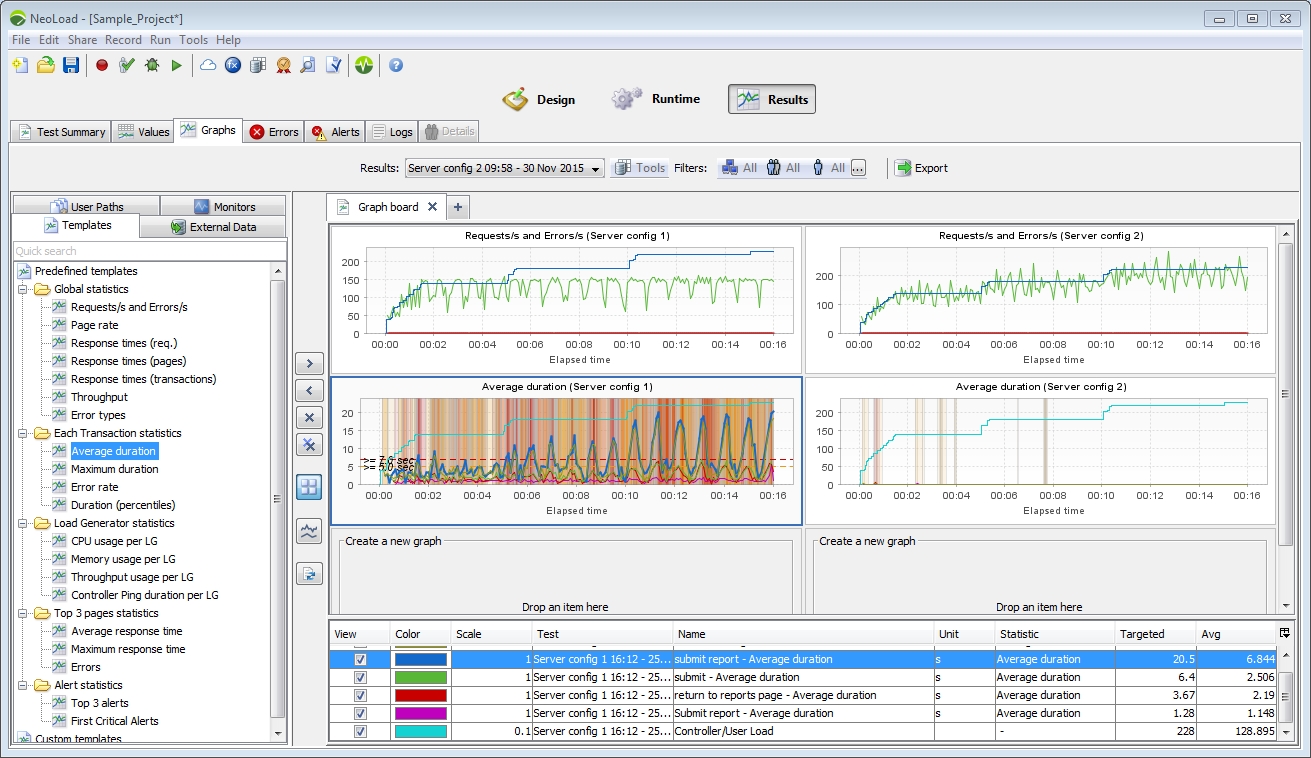This screenshot has height=758, width=1311.
Task: Uncheck View for Controller/User Load row
Action: point(361,732)
